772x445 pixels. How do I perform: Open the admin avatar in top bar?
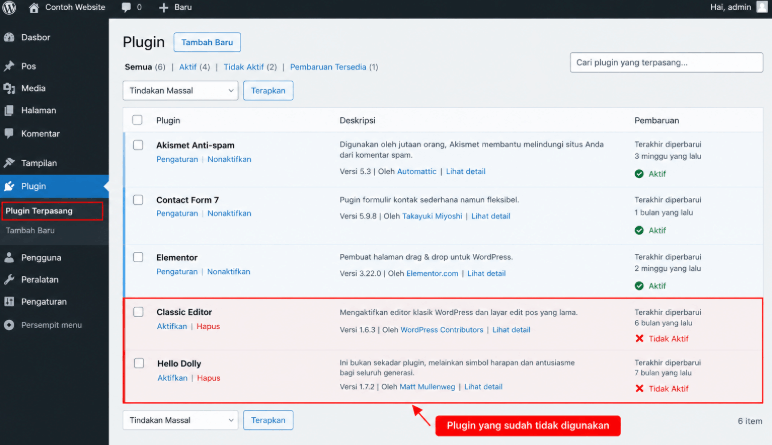pyautogui.click(x=763, y=7)
